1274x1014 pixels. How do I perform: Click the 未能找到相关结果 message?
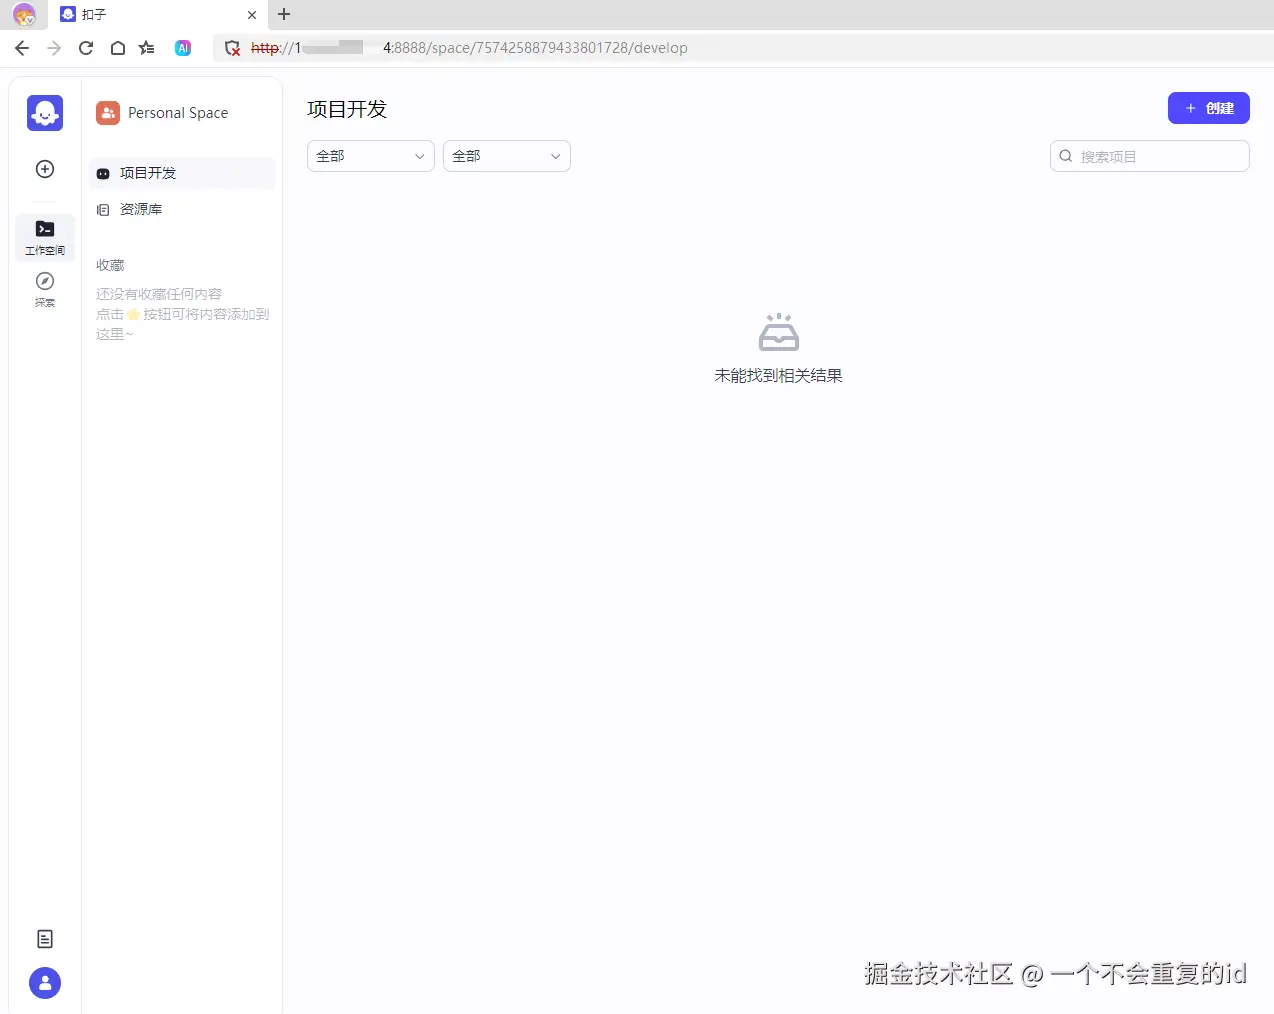click(778, 376)
